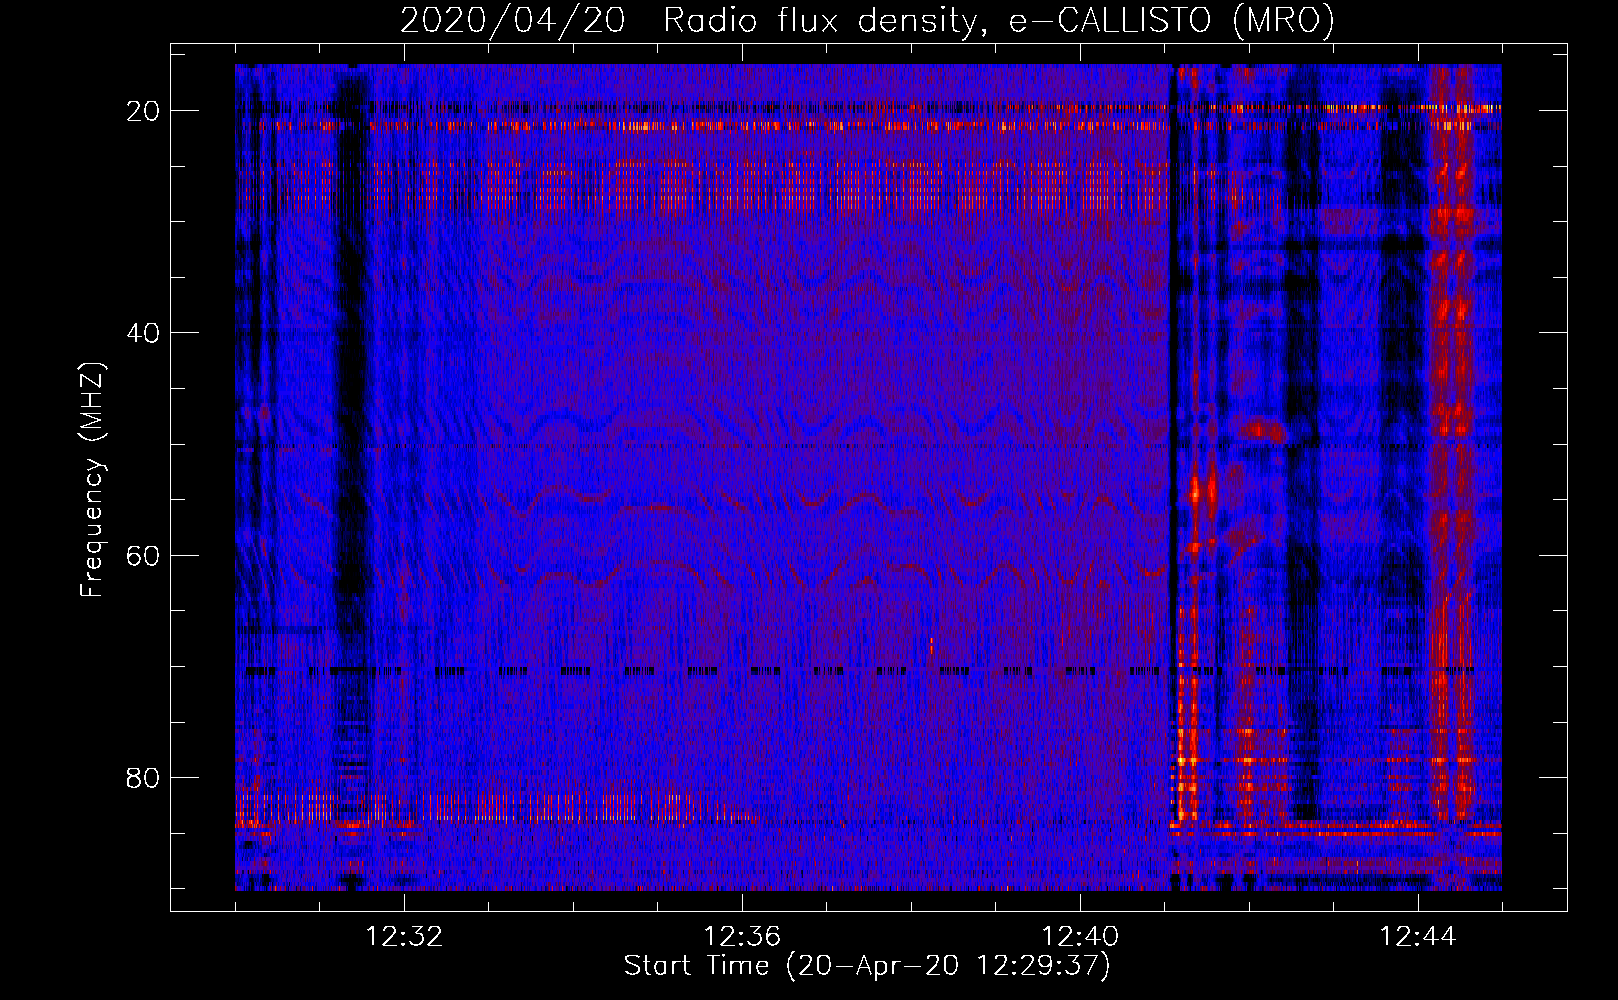Click the date "2020/04/20" in the title
Screen dimensions: 1618x1000
click(513, 20)
